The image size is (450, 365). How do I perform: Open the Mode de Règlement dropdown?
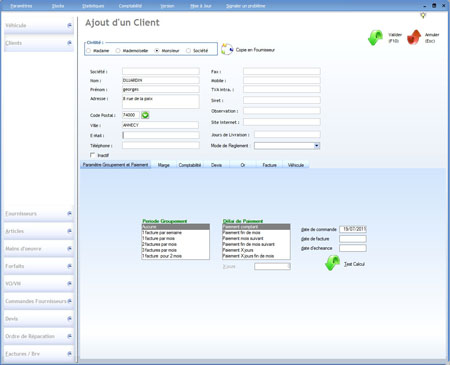pos(317,146)
